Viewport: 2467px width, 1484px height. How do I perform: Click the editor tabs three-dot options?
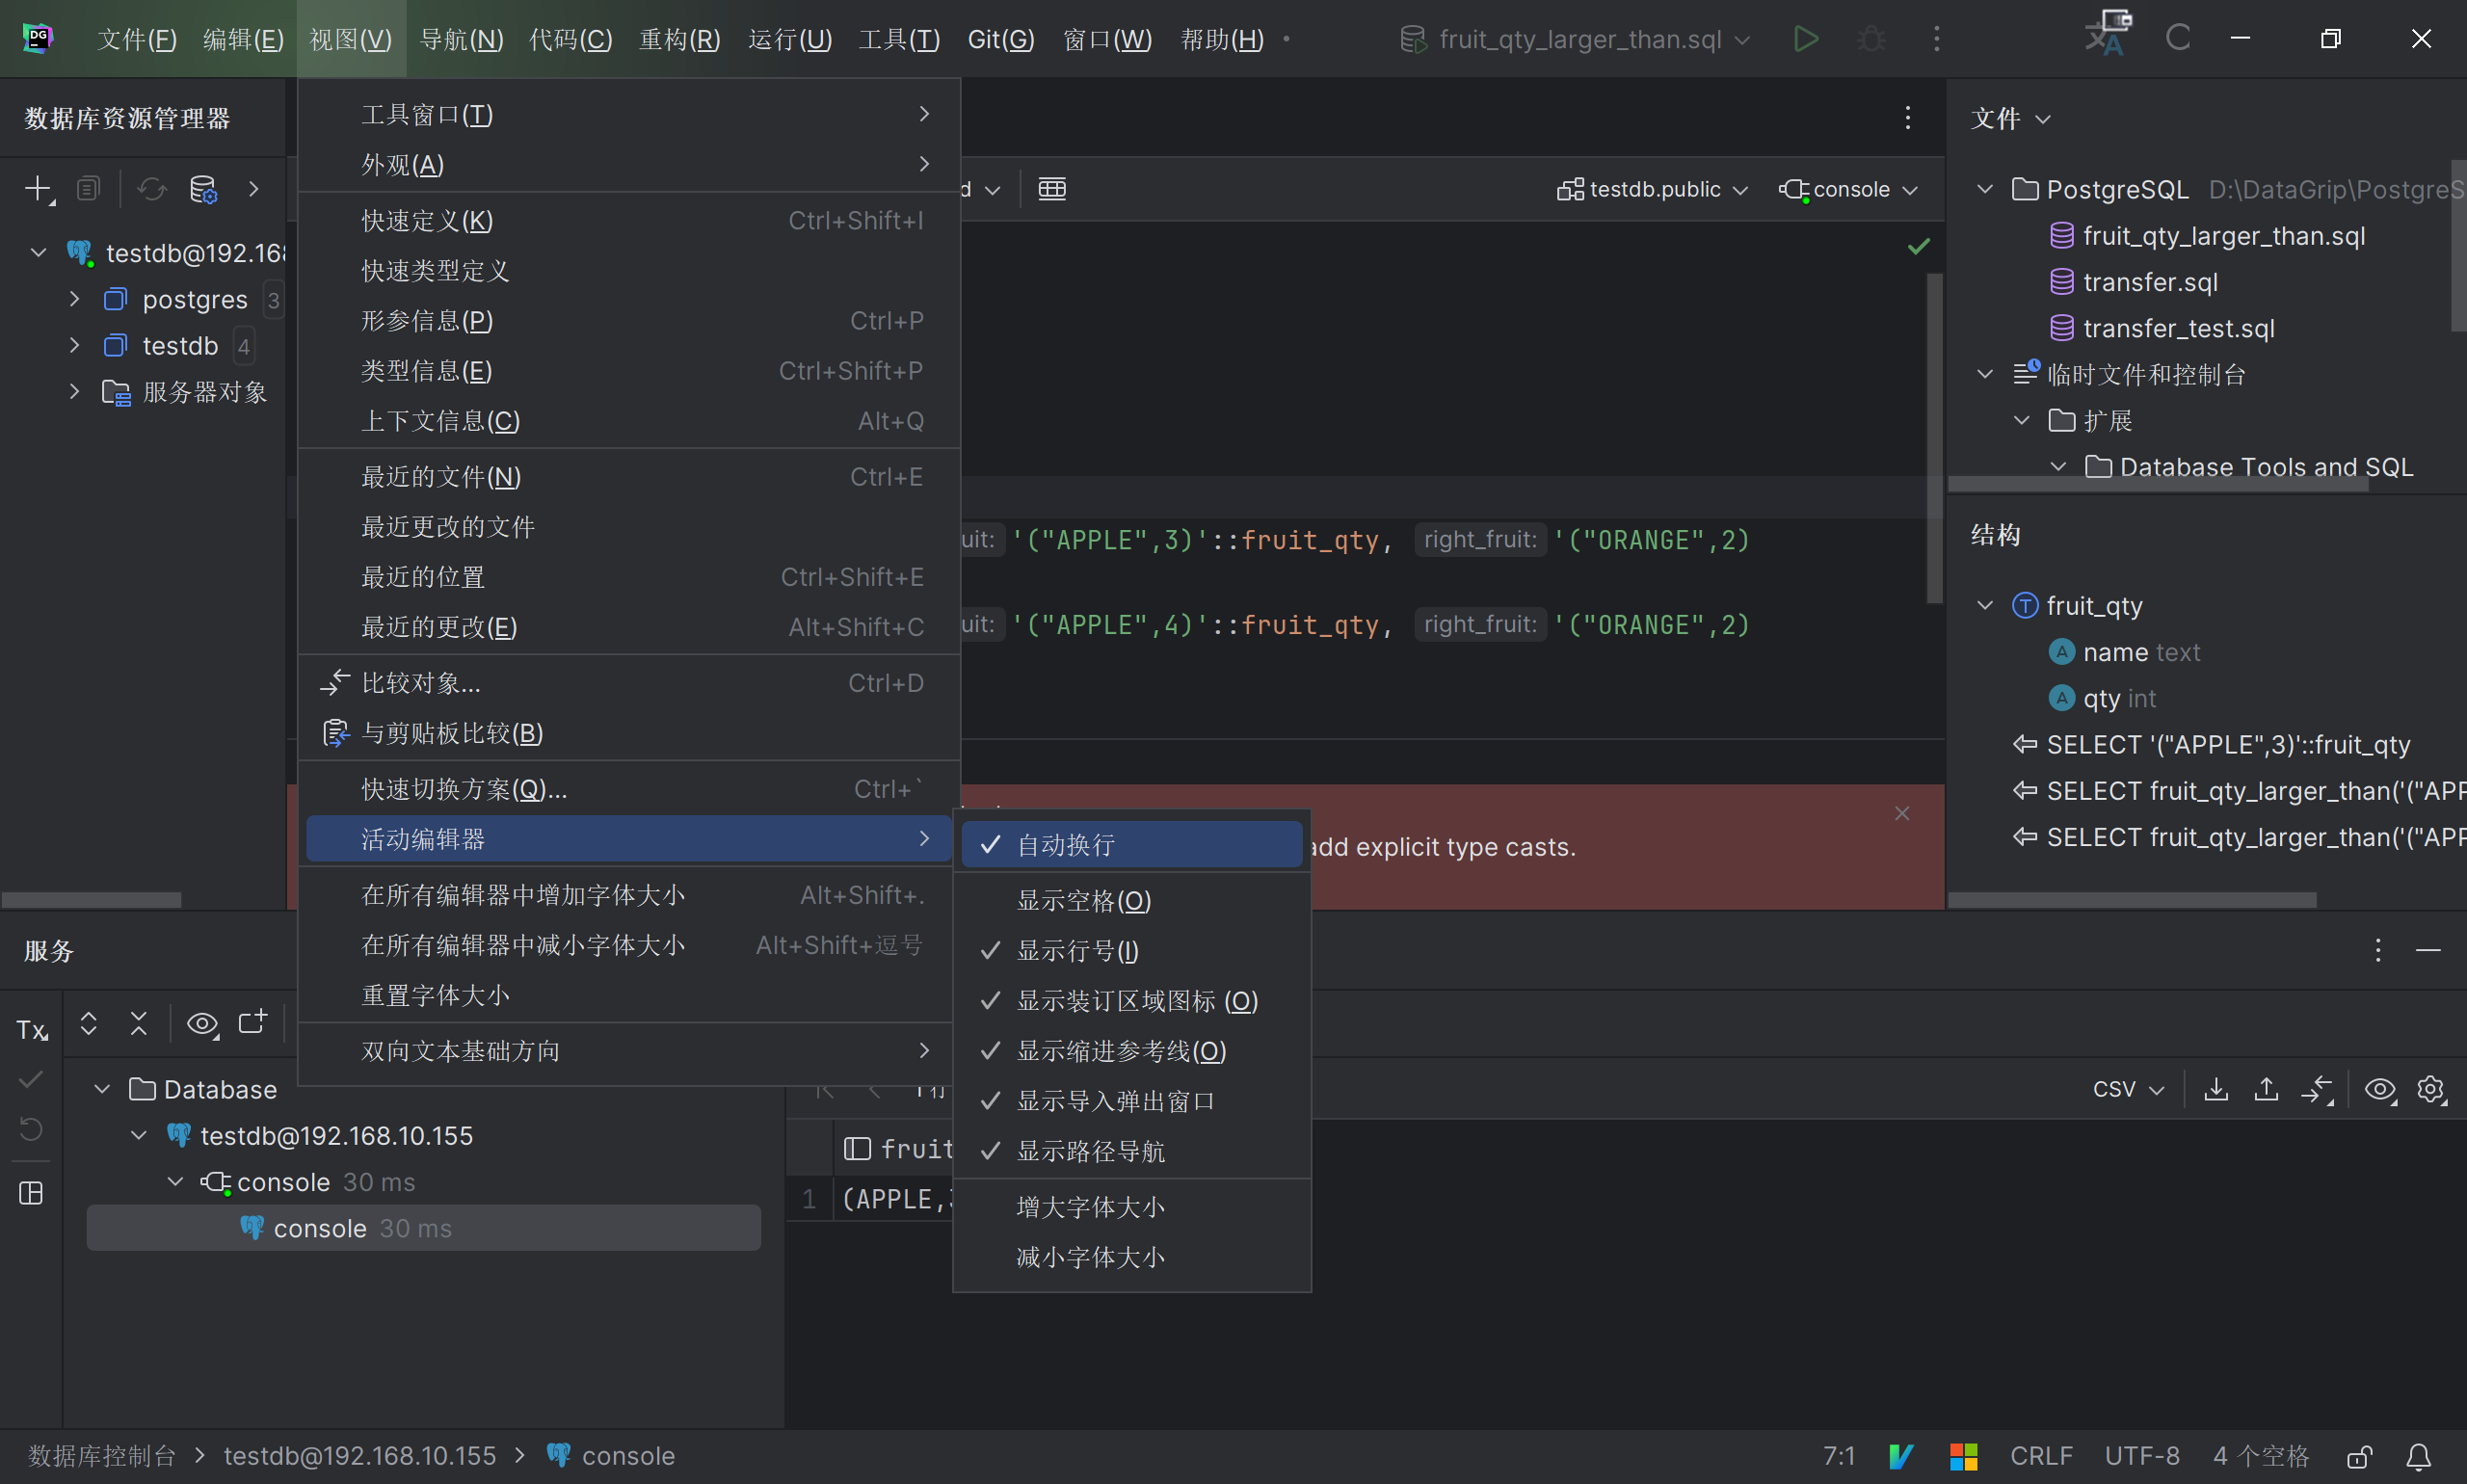coord(1907,118)
